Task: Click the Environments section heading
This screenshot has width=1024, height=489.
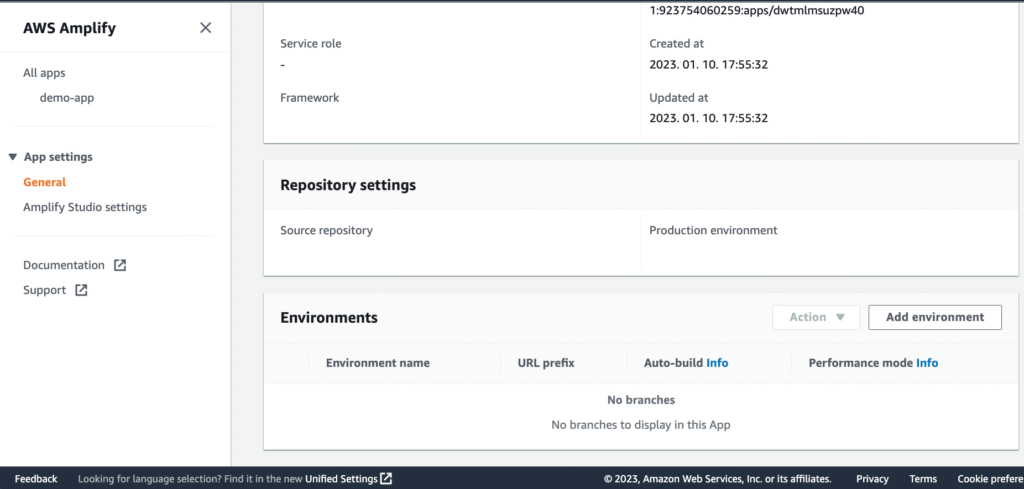Action: point(329,318)
